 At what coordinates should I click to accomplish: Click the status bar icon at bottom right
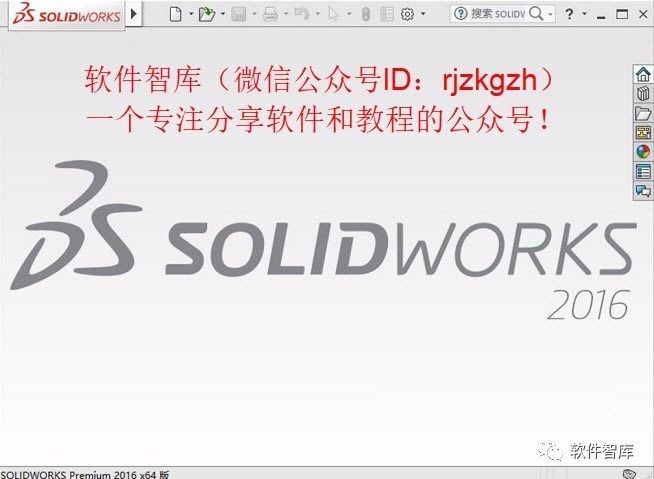click(x=629, y=474)
